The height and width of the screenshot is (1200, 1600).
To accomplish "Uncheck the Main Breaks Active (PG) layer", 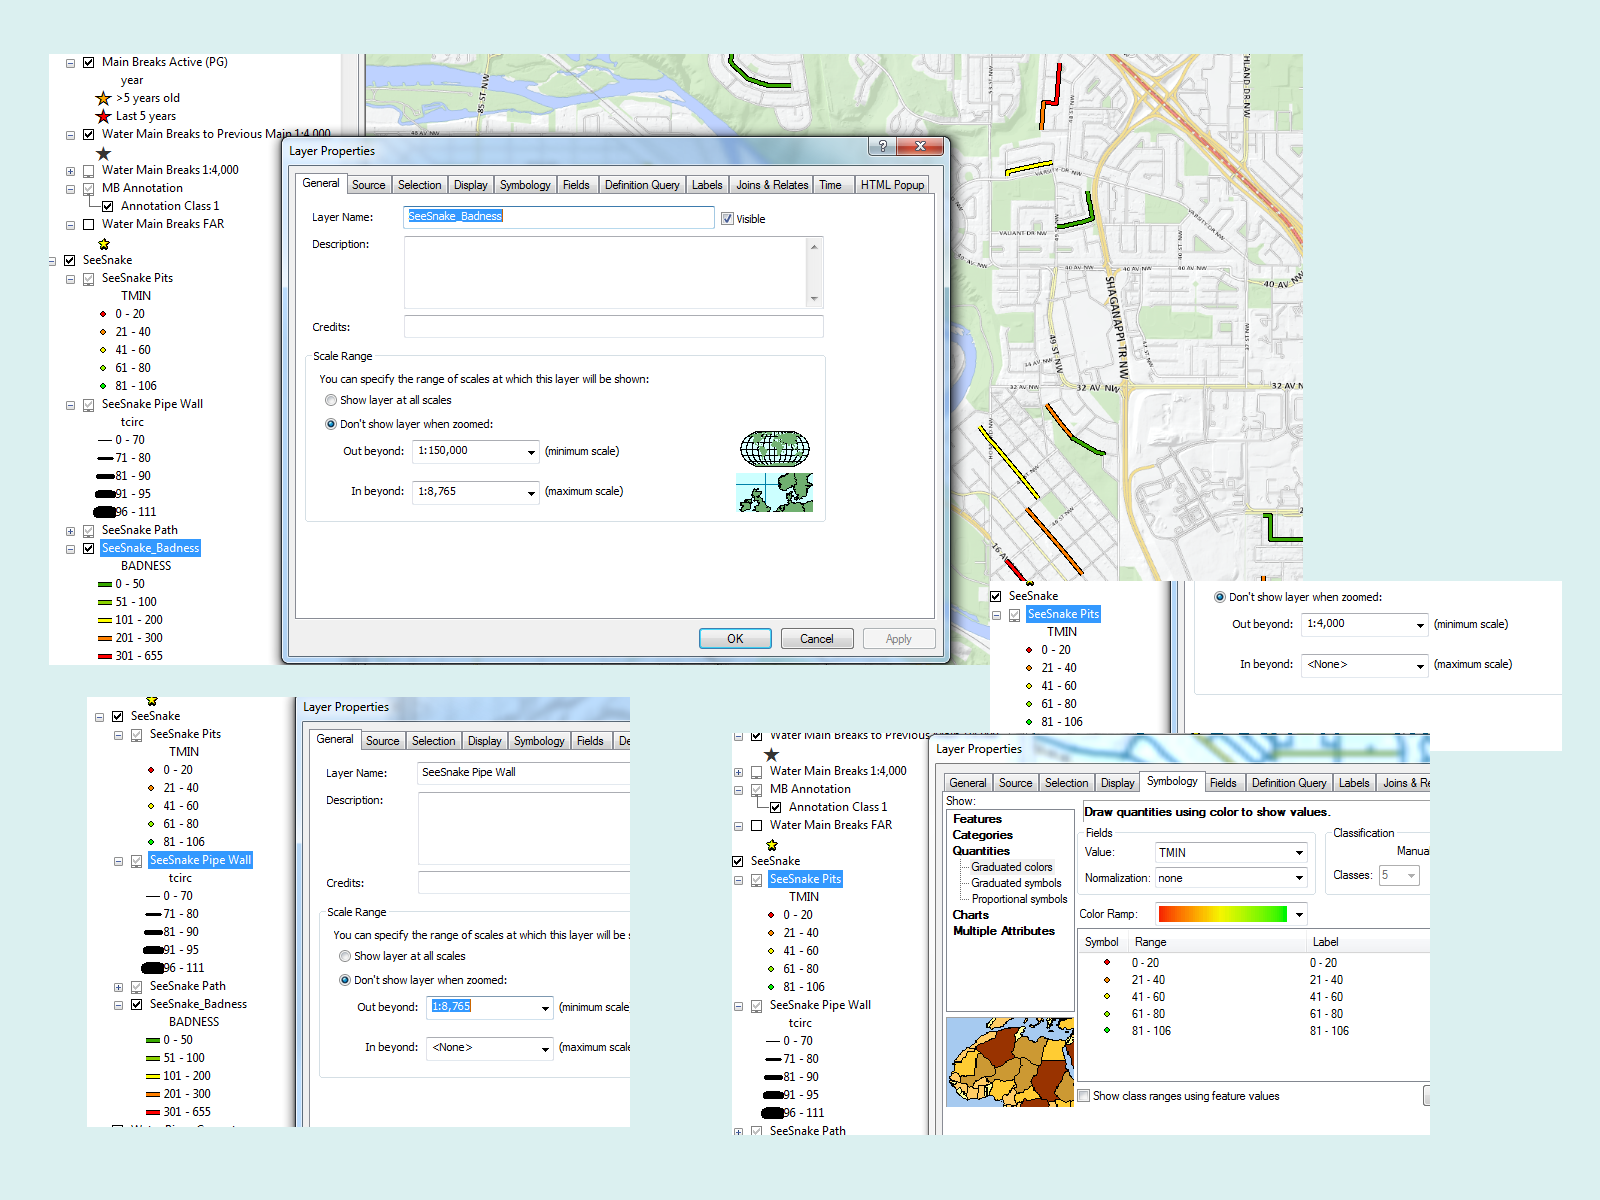I will pos(89,62).
